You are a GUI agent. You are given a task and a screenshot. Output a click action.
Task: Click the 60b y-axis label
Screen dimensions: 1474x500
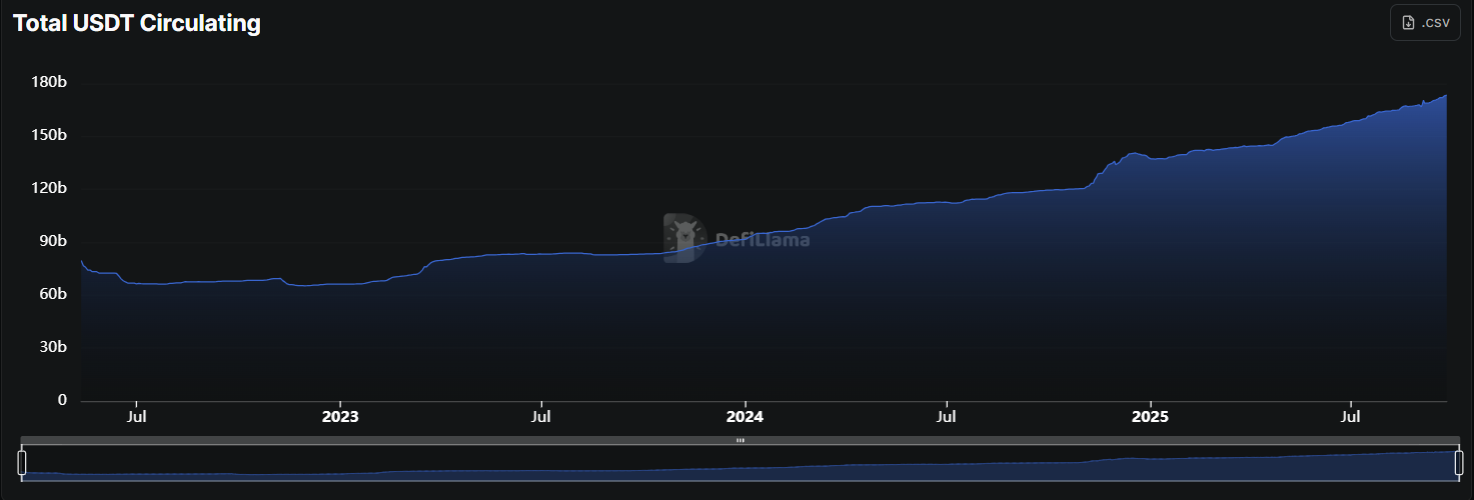click(52, 294)
